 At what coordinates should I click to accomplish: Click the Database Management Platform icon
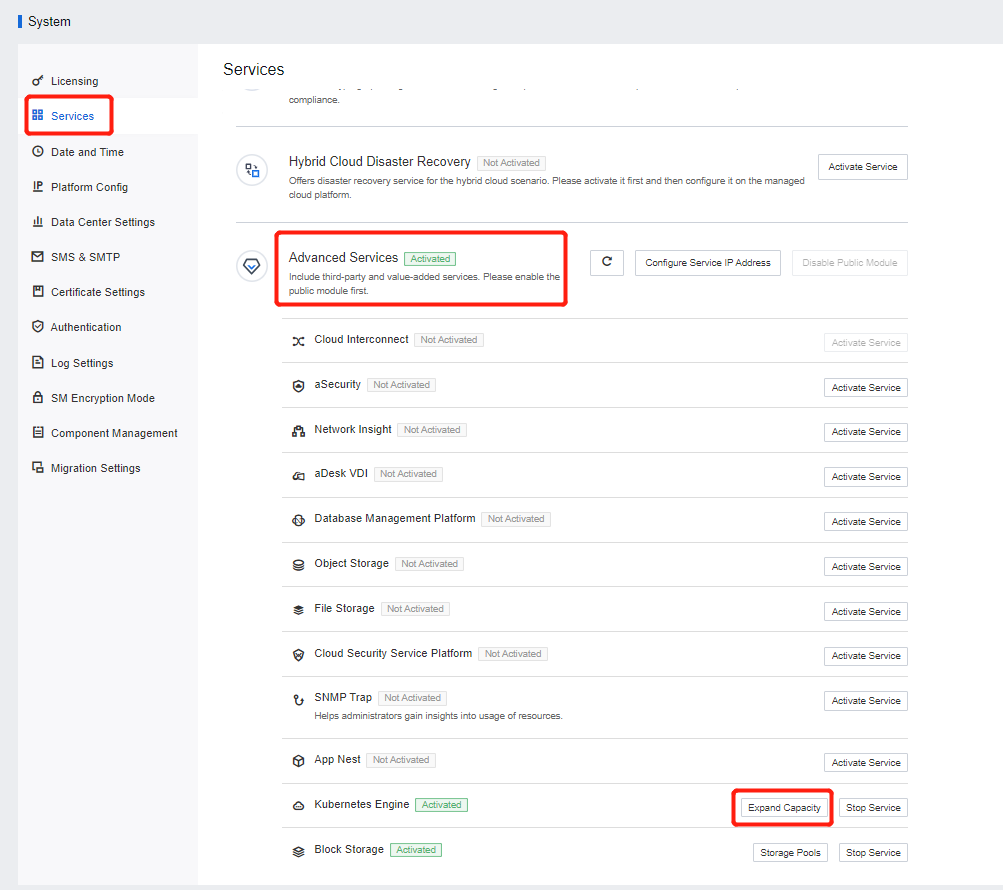(x=298, y=520)
